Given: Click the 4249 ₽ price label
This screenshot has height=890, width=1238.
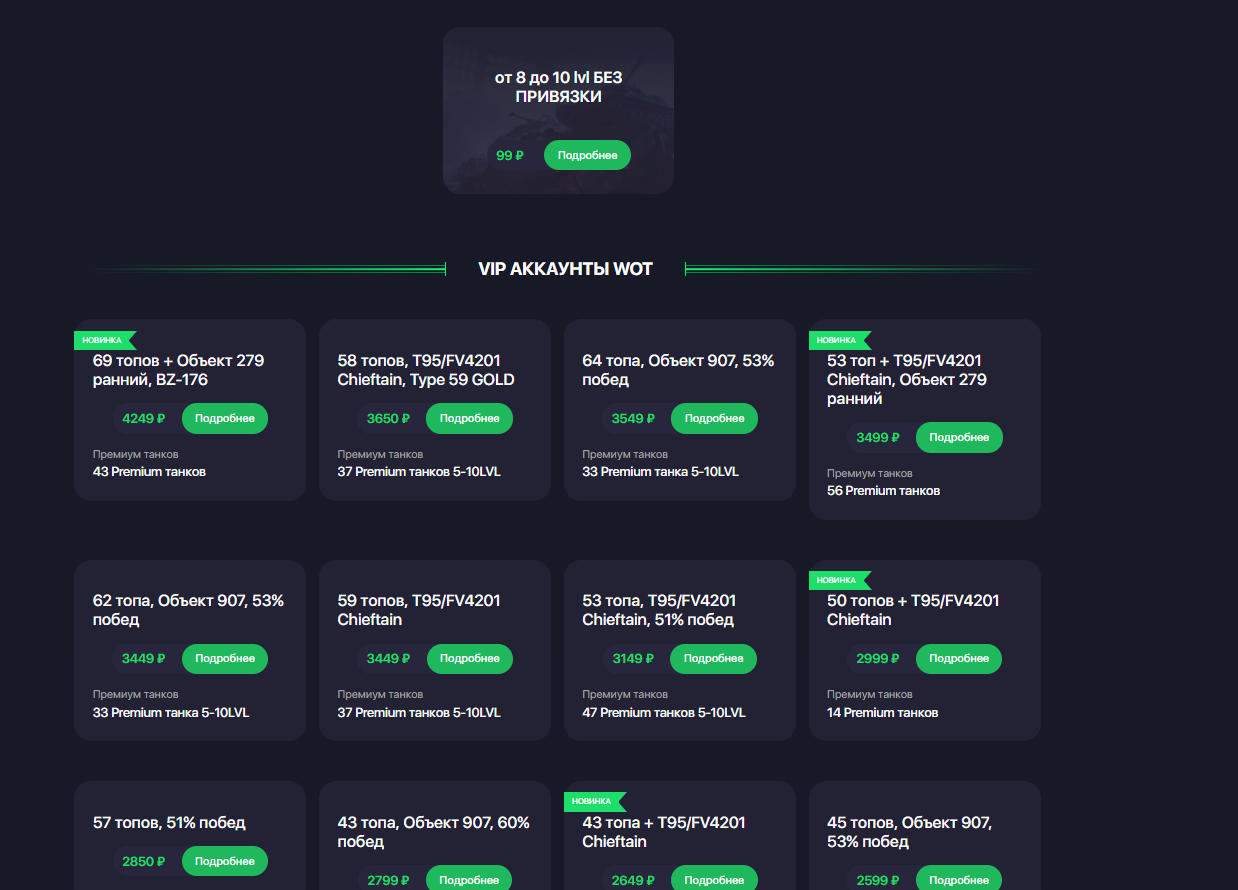Looking at the screenshot, I should (x=143, y=418).
